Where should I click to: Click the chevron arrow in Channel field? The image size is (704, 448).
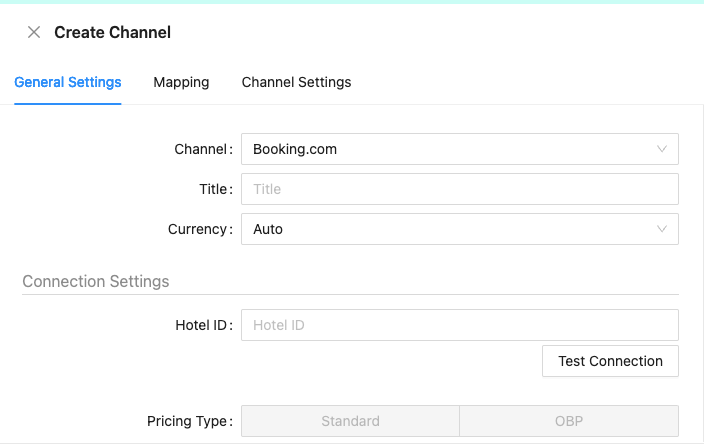[x=662, y=149]
